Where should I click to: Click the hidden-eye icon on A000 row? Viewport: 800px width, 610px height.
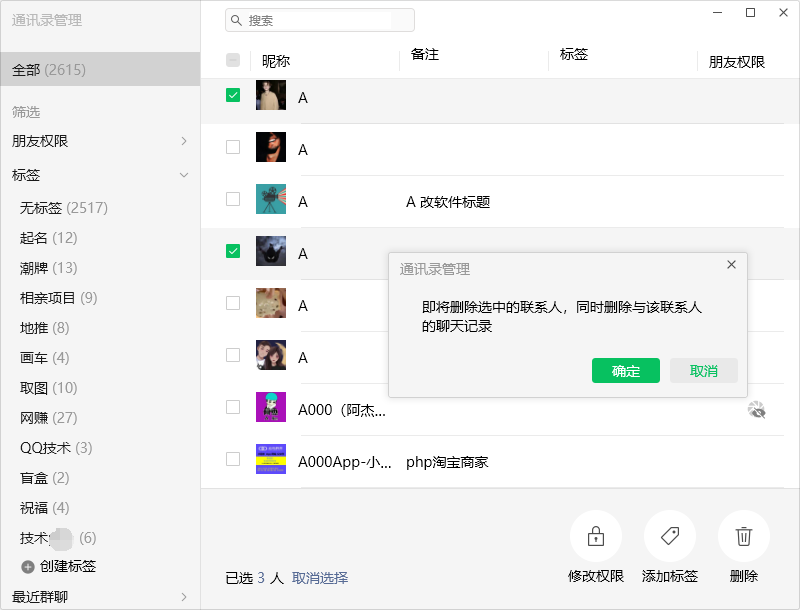(756, 409)
